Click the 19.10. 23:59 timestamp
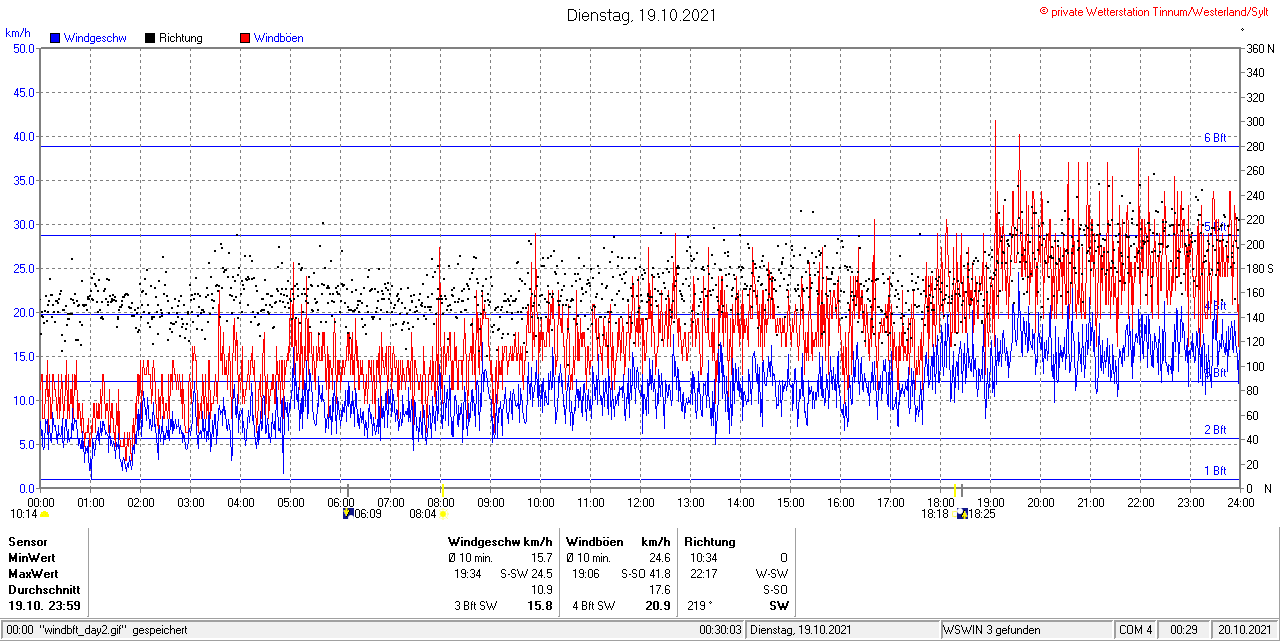Screen dimensions: 1280x641 44,606
